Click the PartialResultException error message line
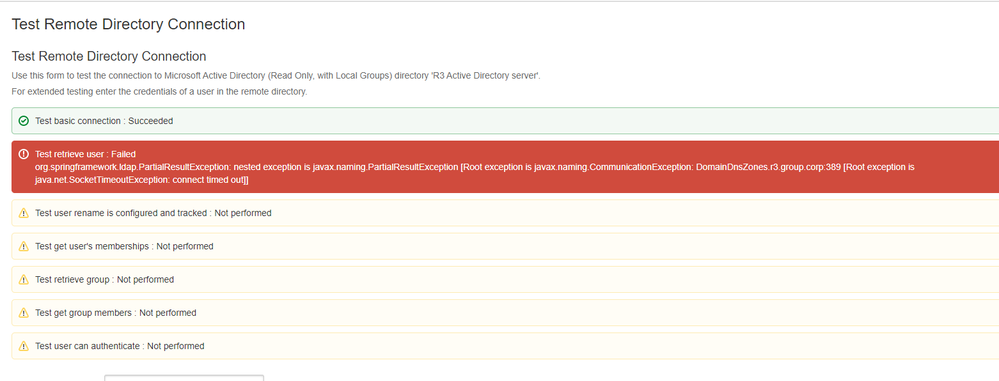This screenshot has width=999, height=381. coord(475,167)
